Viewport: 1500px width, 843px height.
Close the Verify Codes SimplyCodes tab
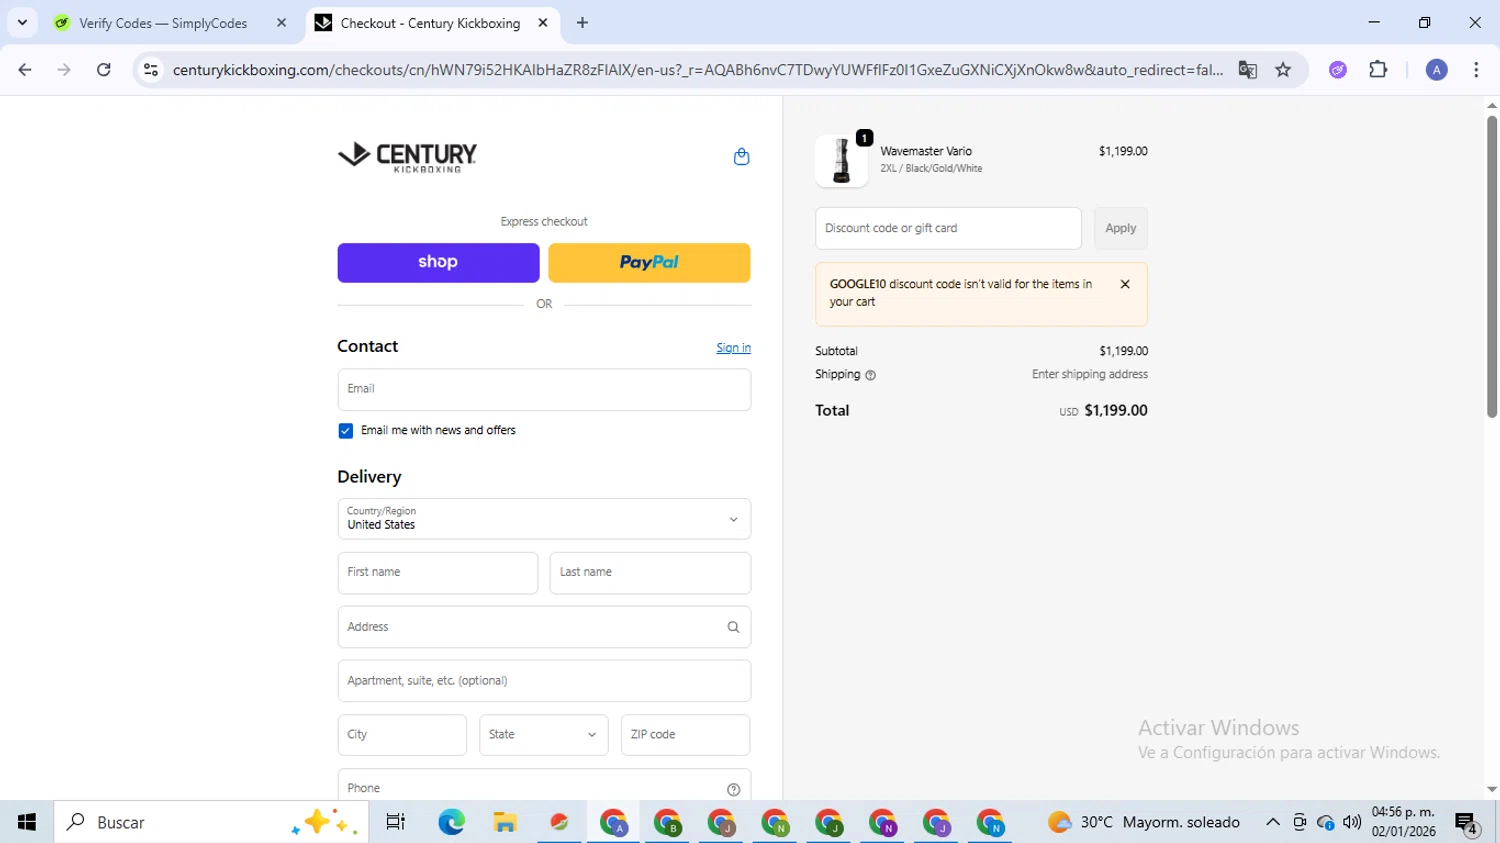(281, 23)
